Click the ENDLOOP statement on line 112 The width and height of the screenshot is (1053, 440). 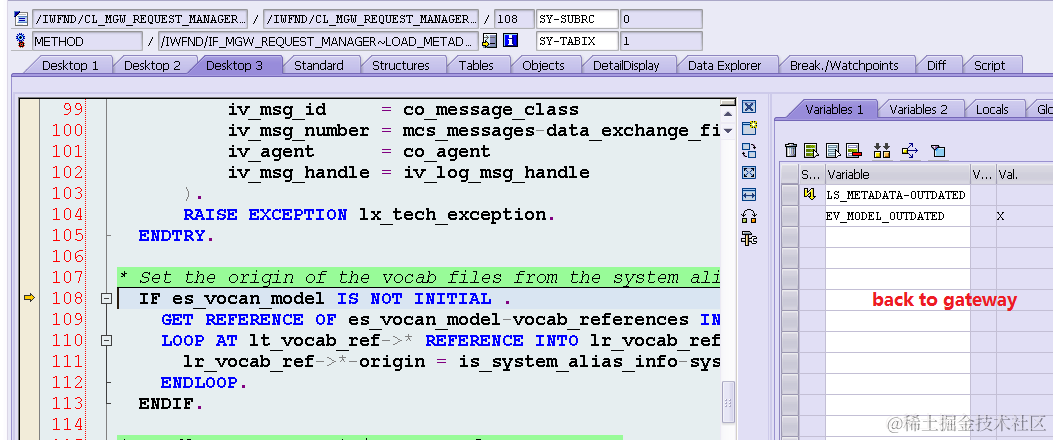203,383
